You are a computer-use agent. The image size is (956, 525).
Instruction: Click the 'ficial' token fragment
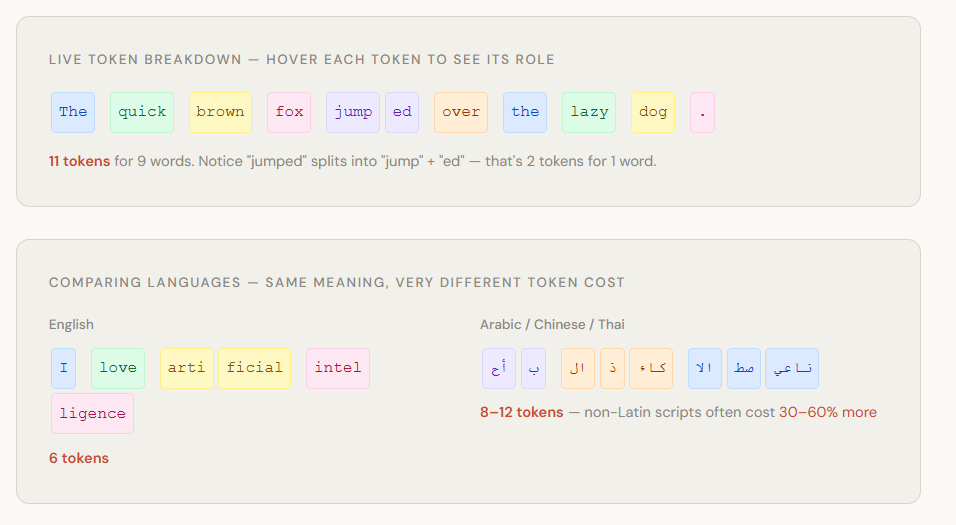[254, 368]
